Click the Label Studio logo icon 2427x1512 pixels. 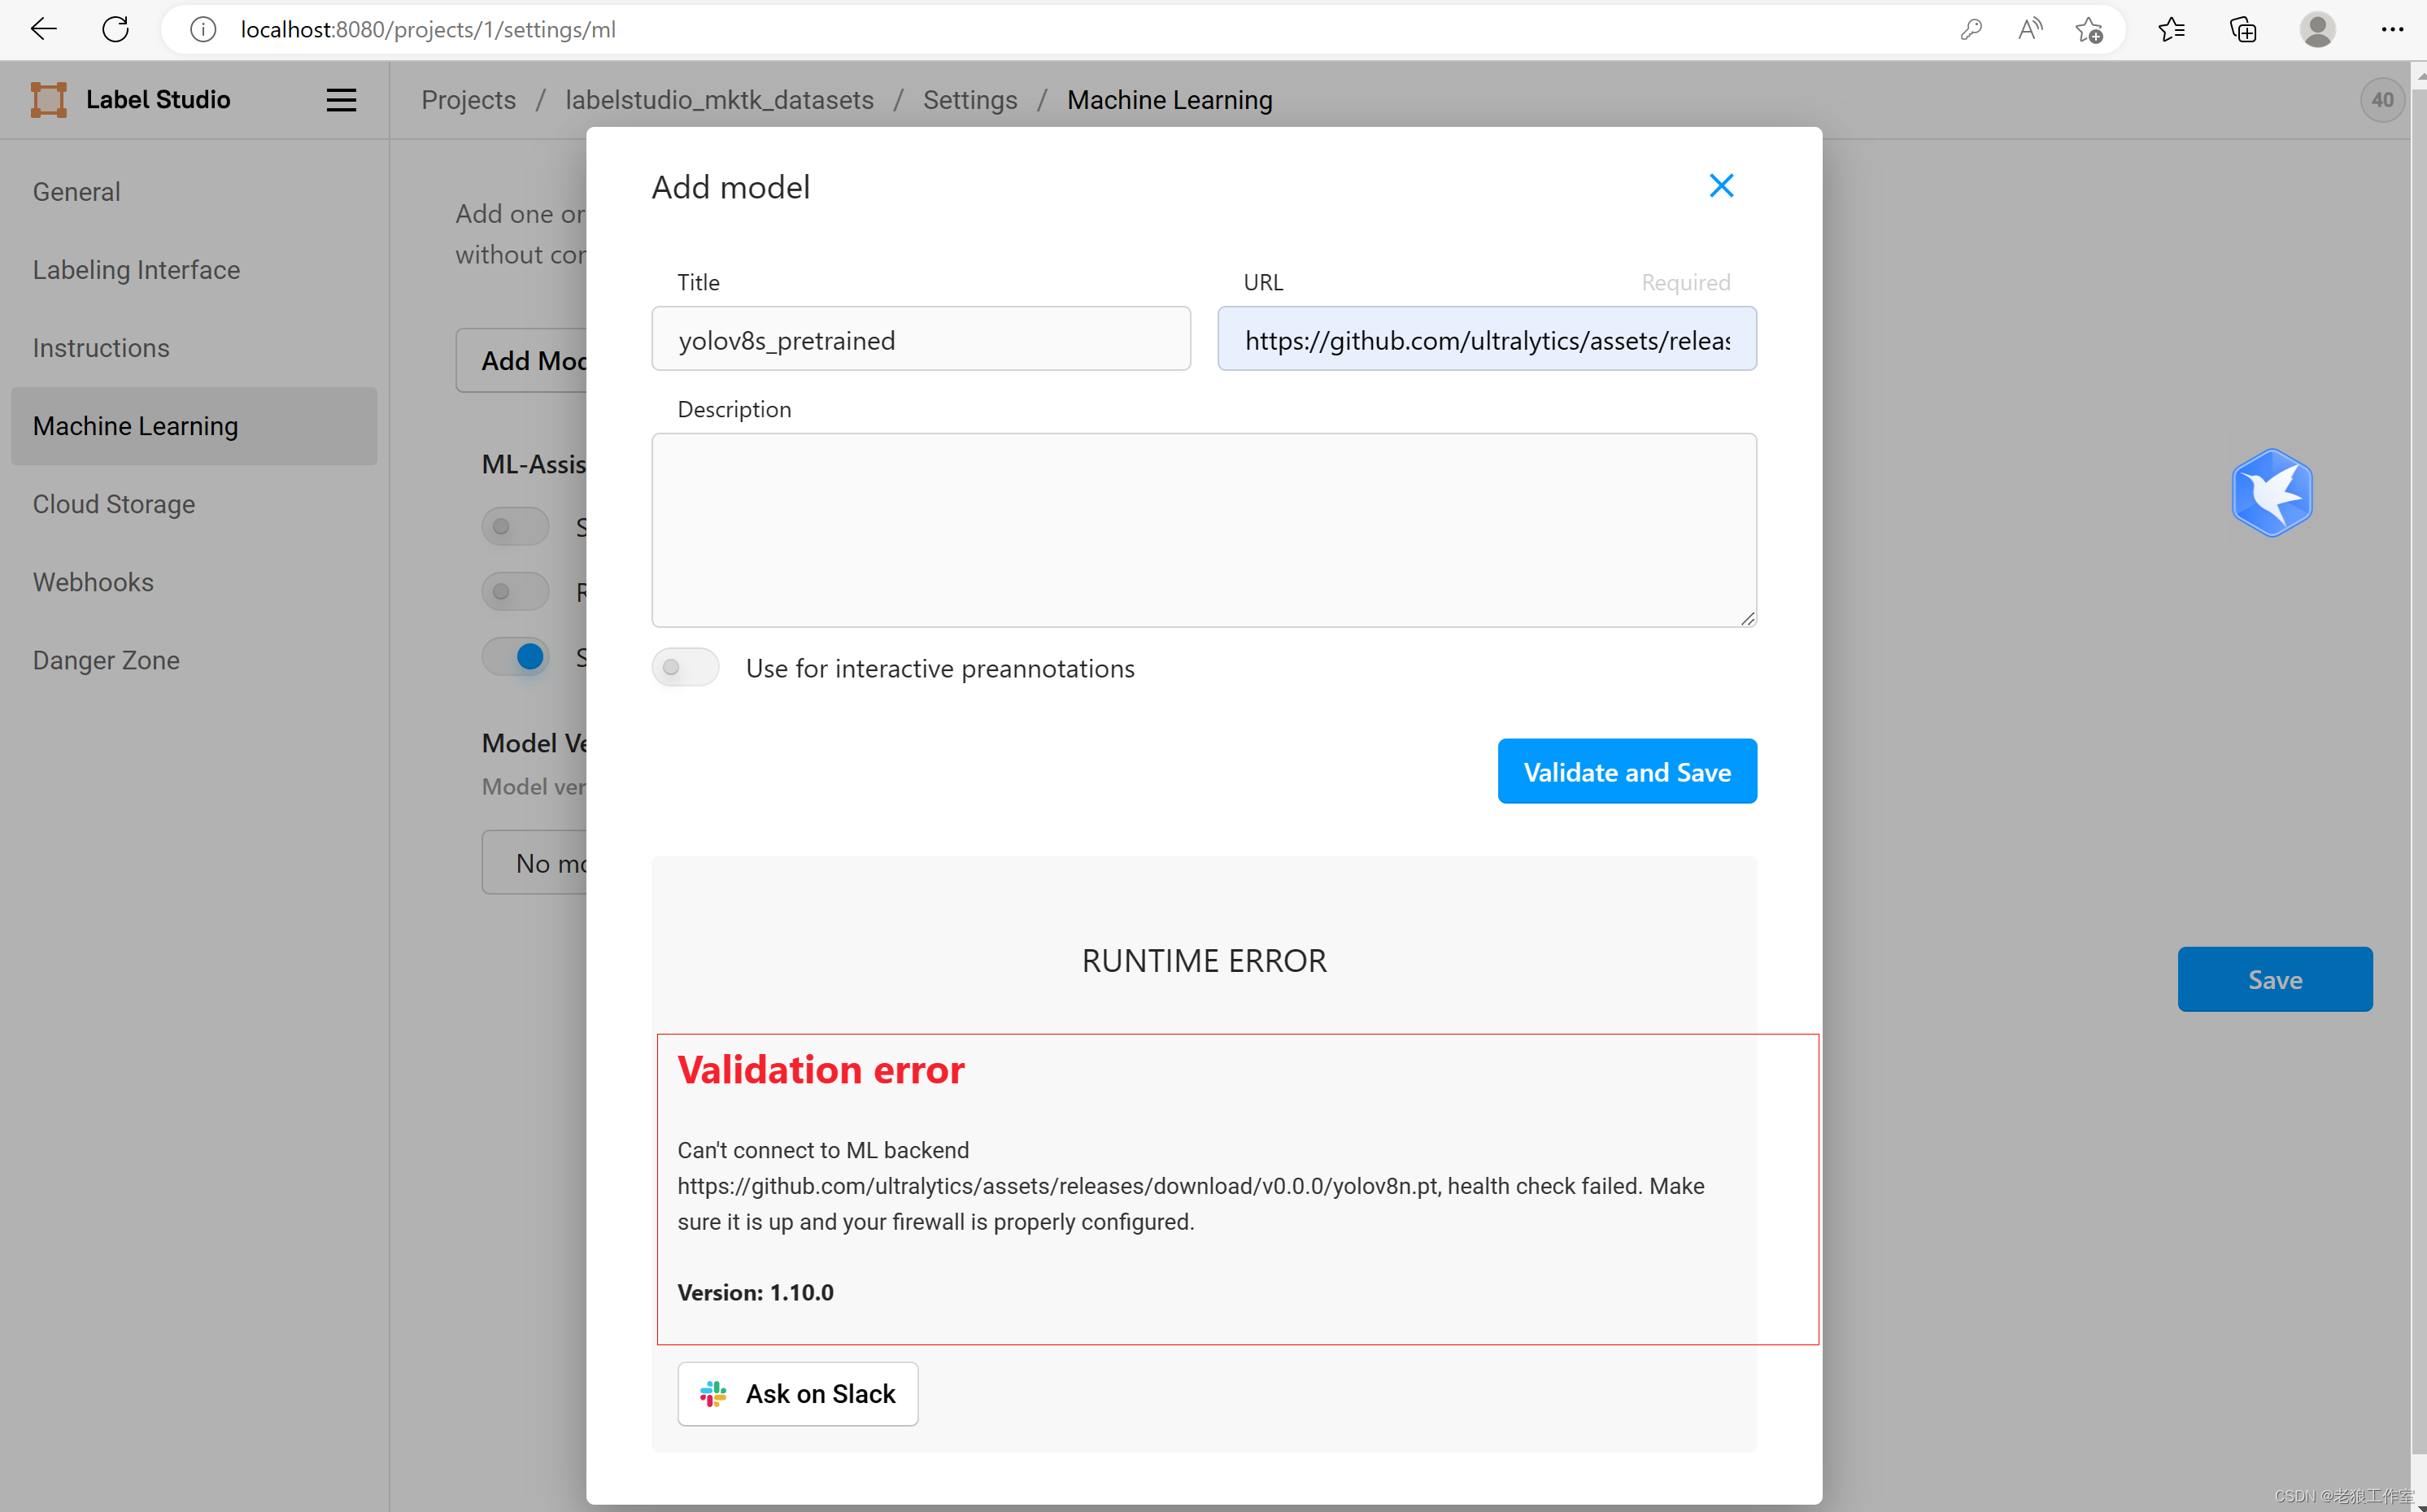(48, 100)
